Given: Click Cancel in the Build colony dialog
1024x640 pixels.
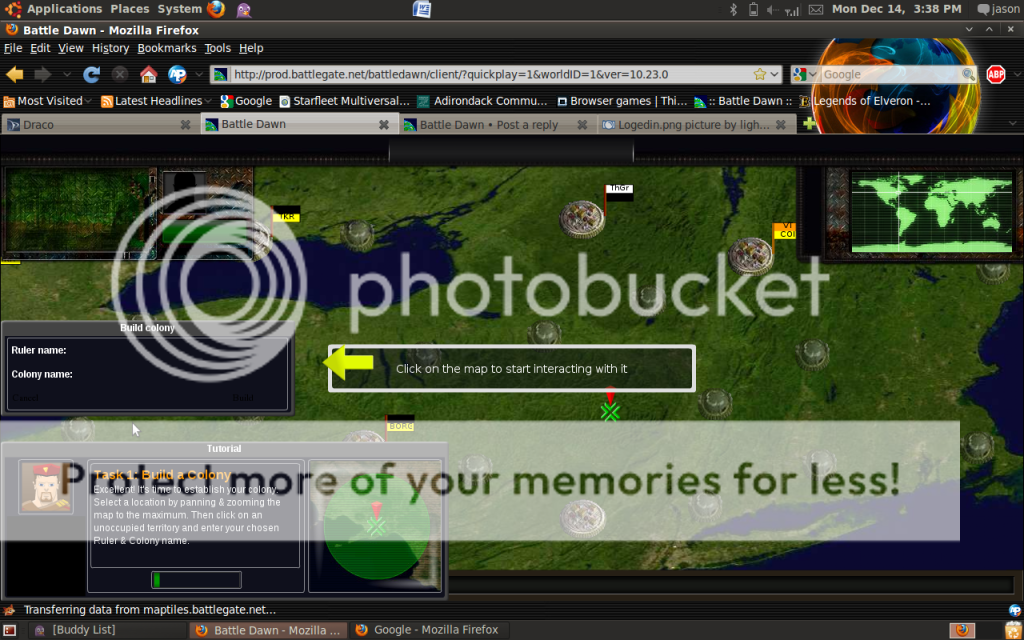Looking at the screenshot, I should pyautogui.click(x=25, y=397).
